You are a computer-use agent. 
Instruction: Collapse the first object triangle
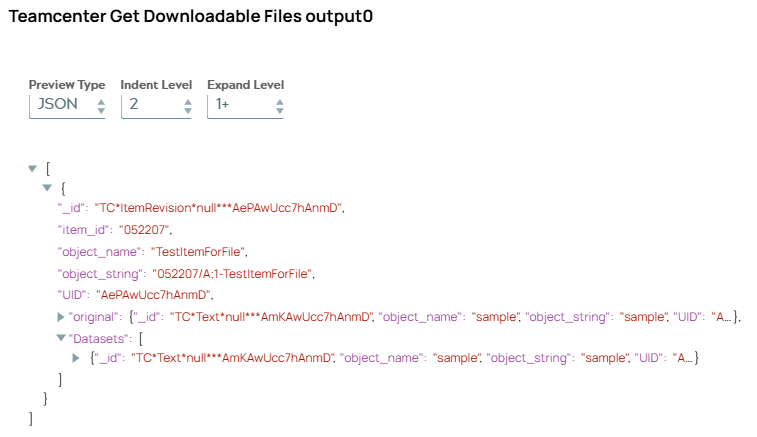tap(47, 187)
